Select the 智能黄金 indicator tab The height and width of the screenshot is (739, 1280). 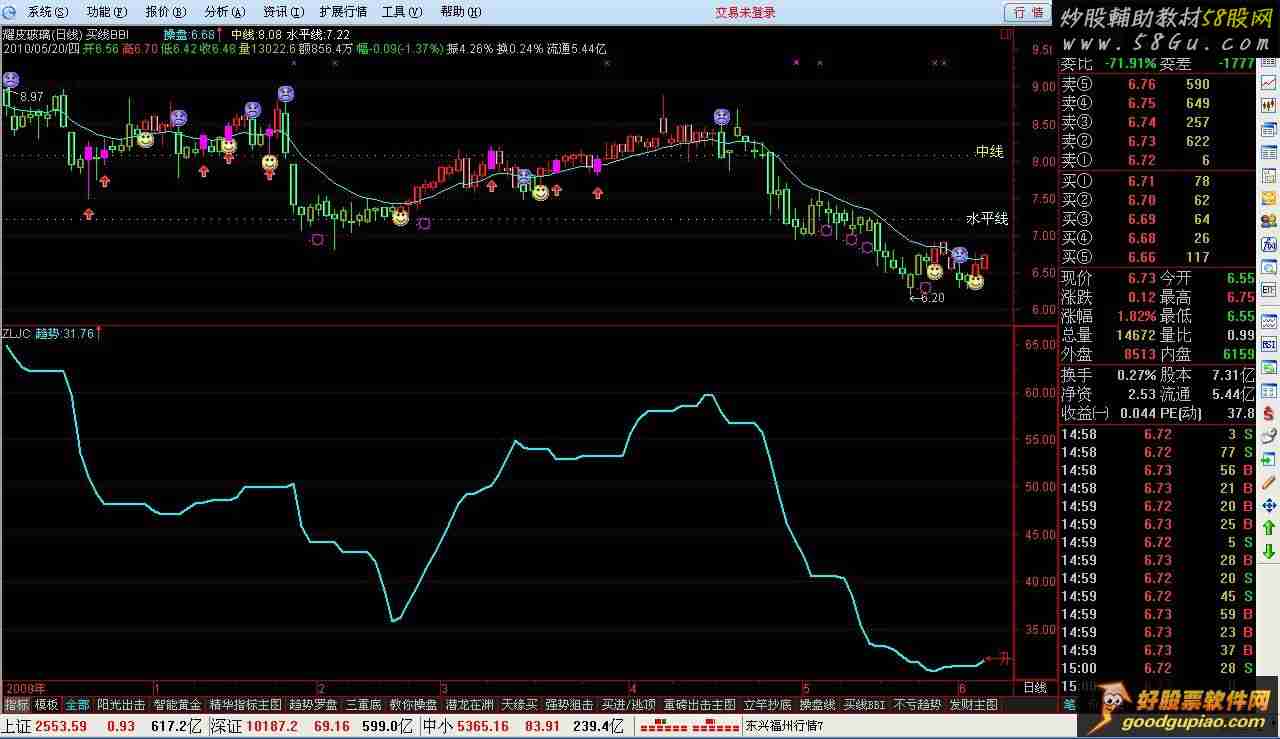177,704
